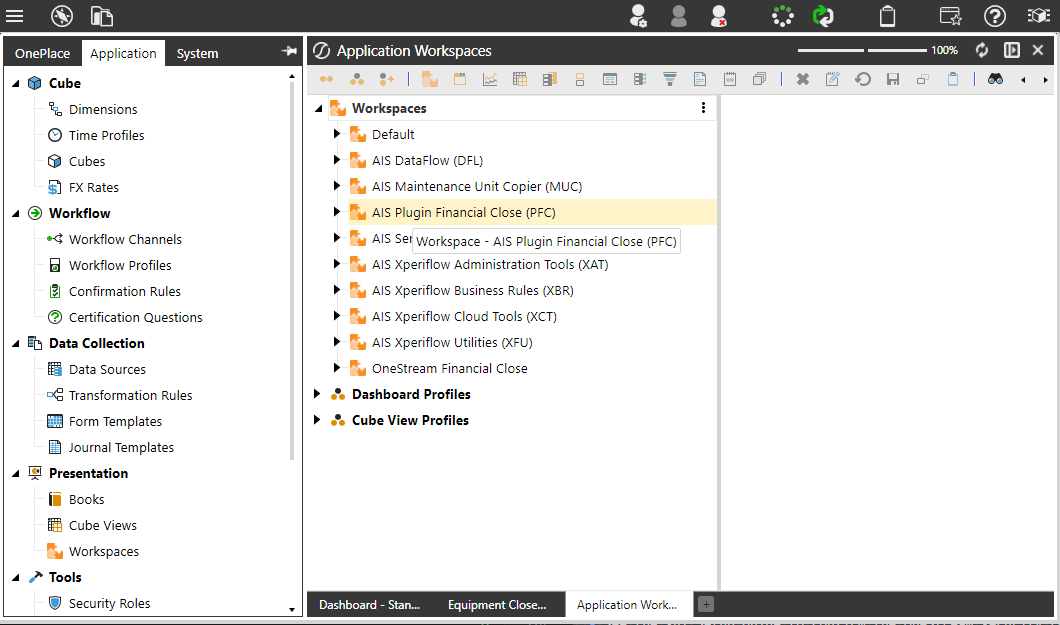Add a new page tab with plus button

[x=706, y=605]
